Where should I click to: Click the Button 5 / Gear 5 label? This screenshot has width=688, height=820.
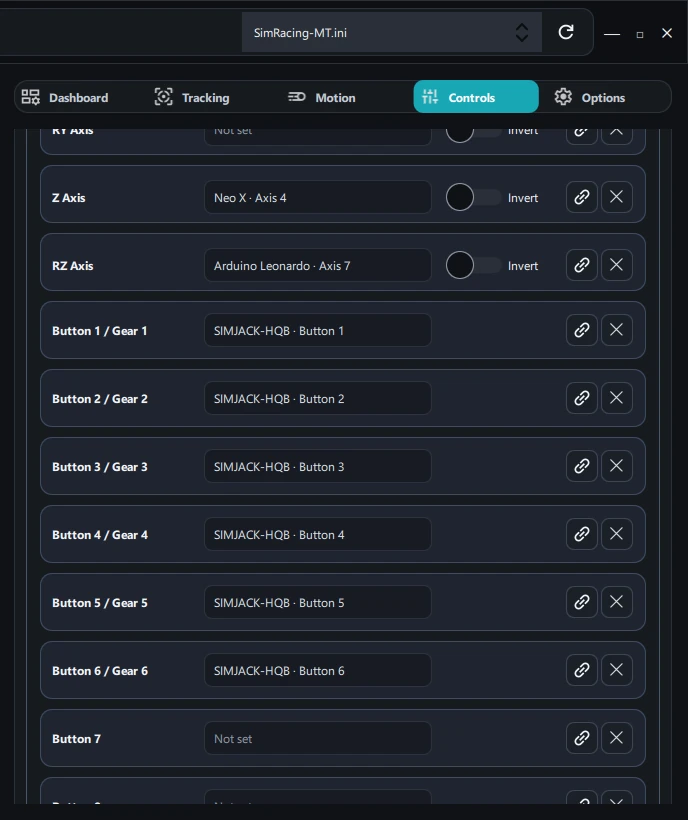[100, 602]
